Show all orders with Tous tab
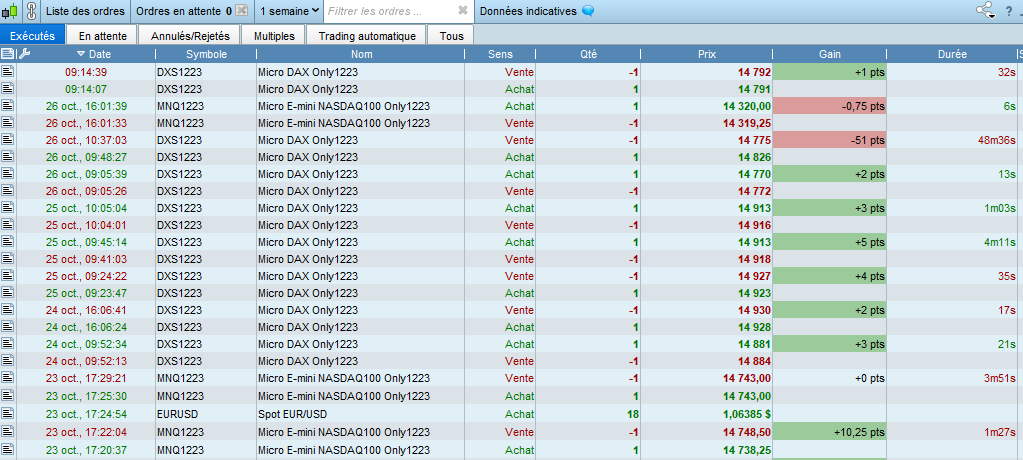1023x460 pixels. [x=451, y=36]
